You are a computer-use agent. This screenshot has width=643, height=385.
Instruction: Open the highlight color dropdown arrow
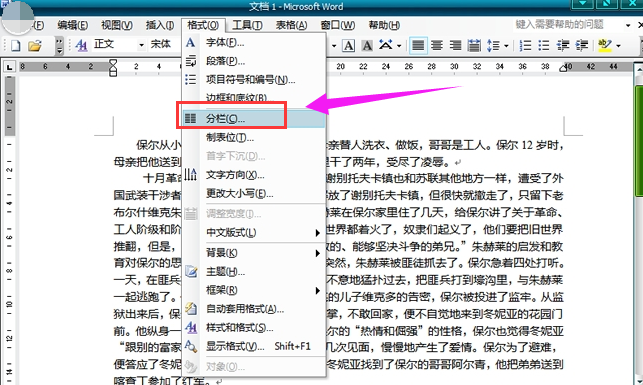point(618,46)
